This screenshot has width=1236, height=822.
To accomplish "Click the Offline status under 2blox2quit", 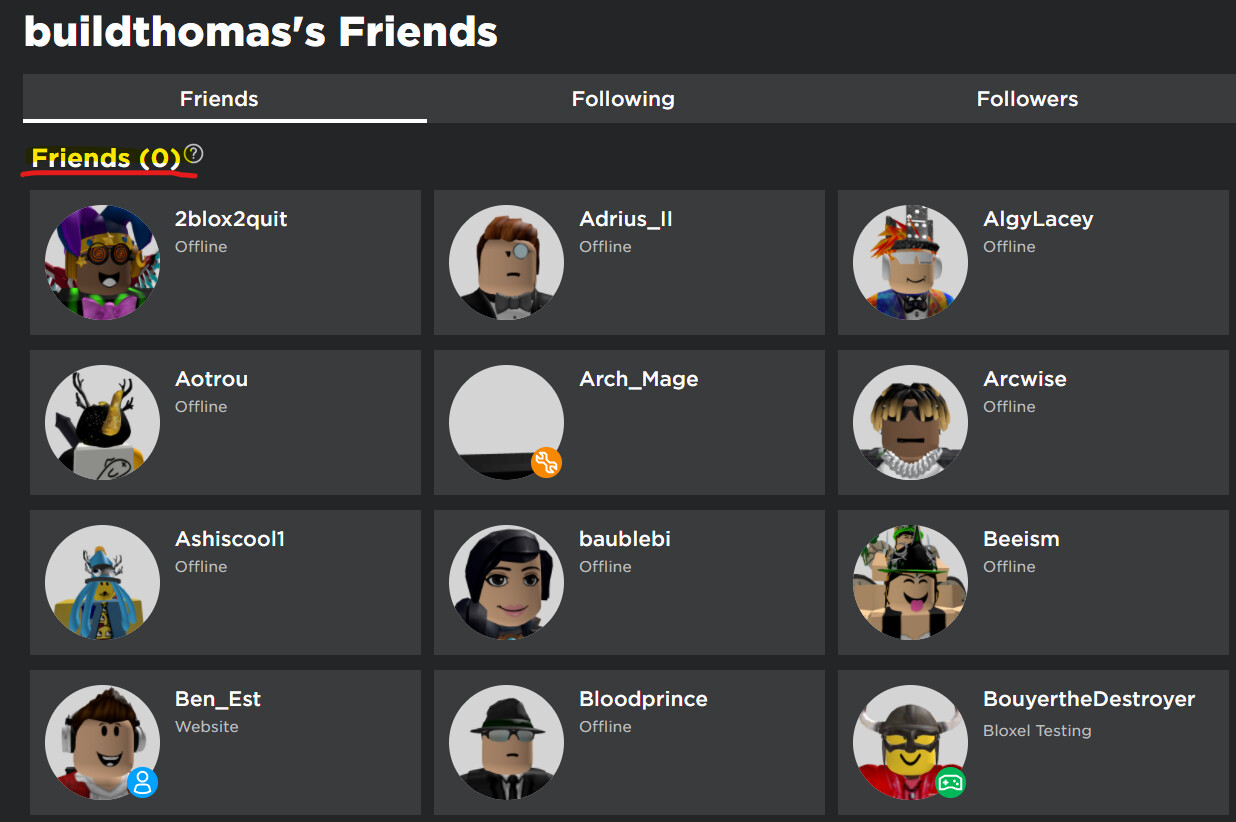I will 201,246.
